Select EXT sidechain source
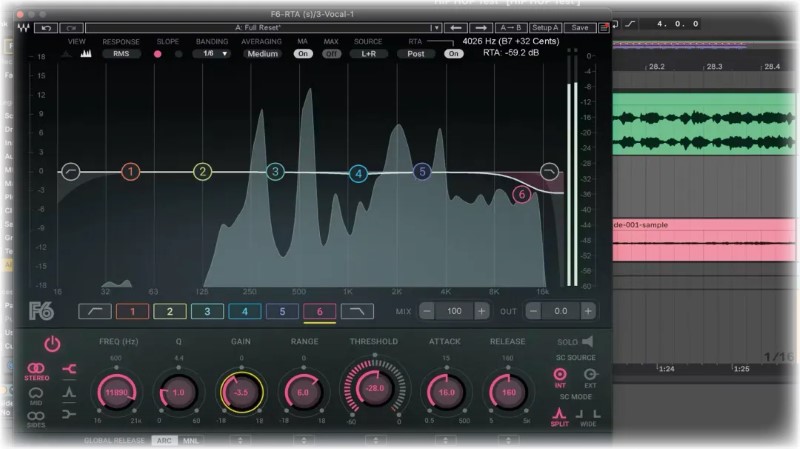 [x=590, y=378]
